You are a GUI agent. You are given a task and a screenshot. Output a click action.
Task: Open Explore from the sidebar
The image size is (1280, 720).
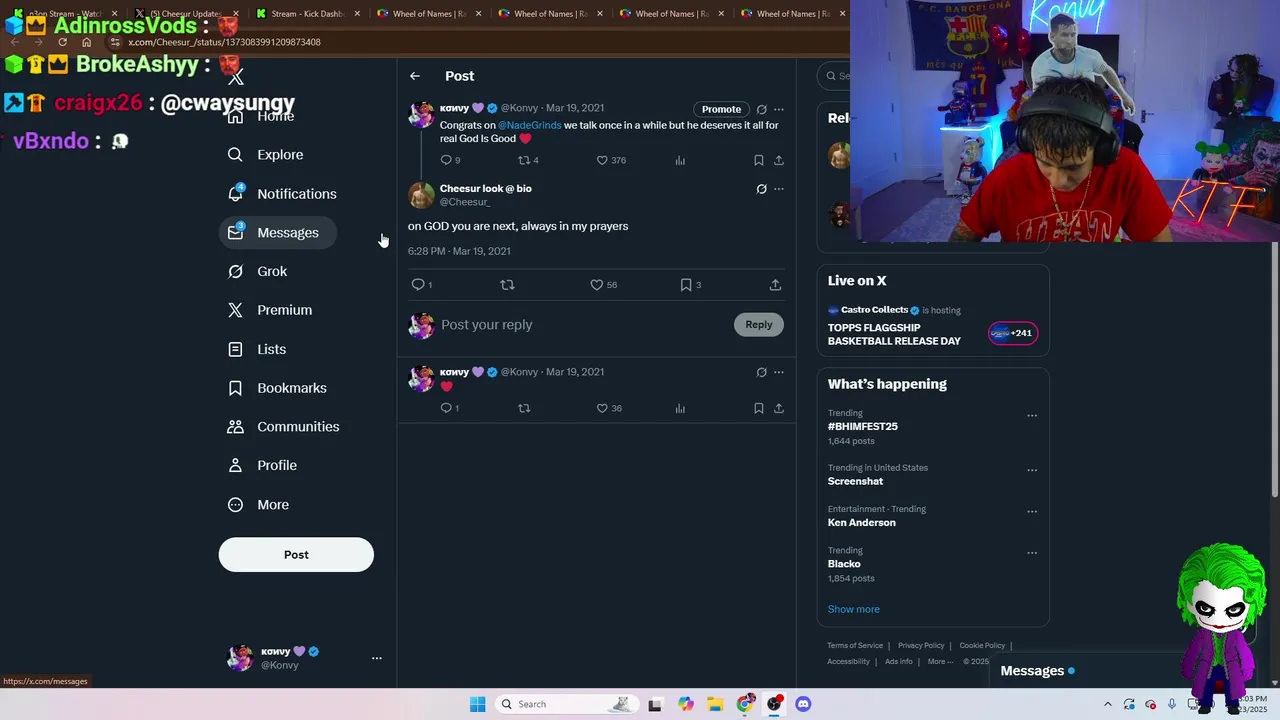(x=266, y=155)
